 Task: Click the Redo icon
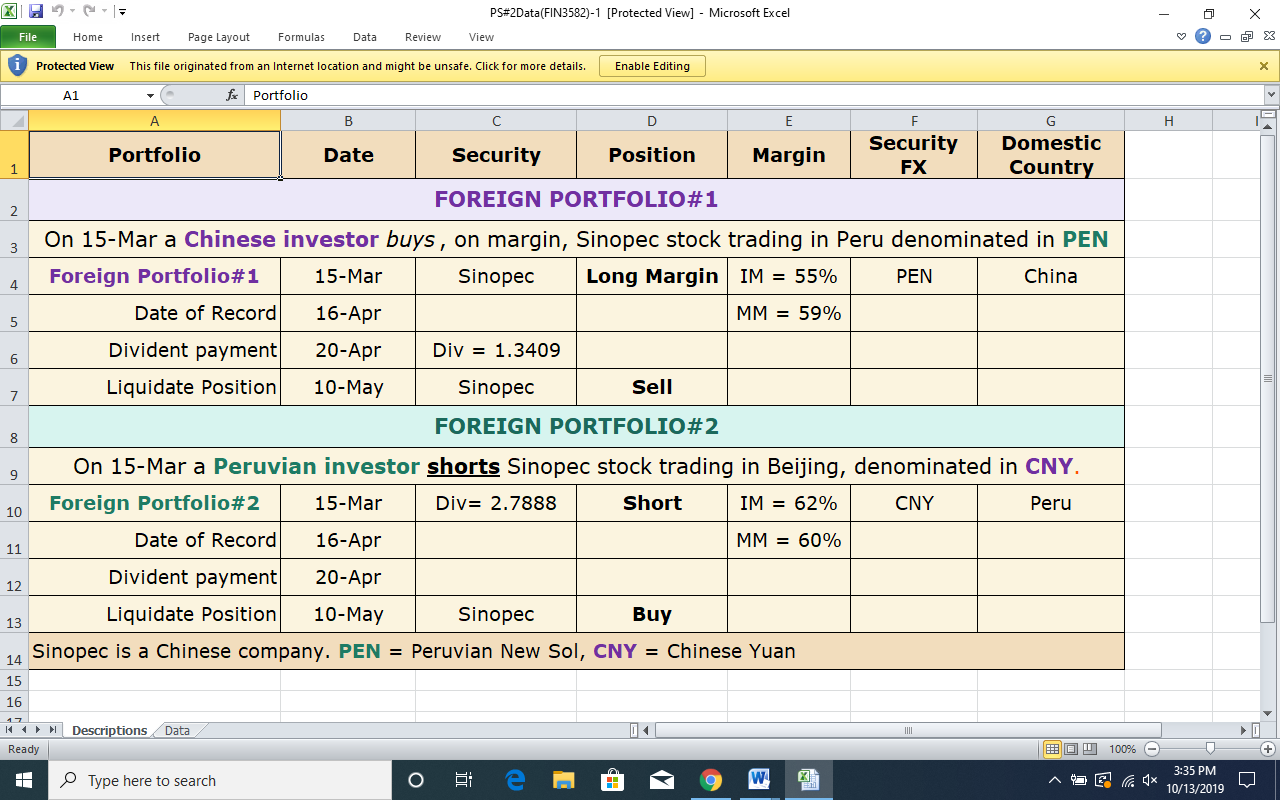click(x=90, y=11)
